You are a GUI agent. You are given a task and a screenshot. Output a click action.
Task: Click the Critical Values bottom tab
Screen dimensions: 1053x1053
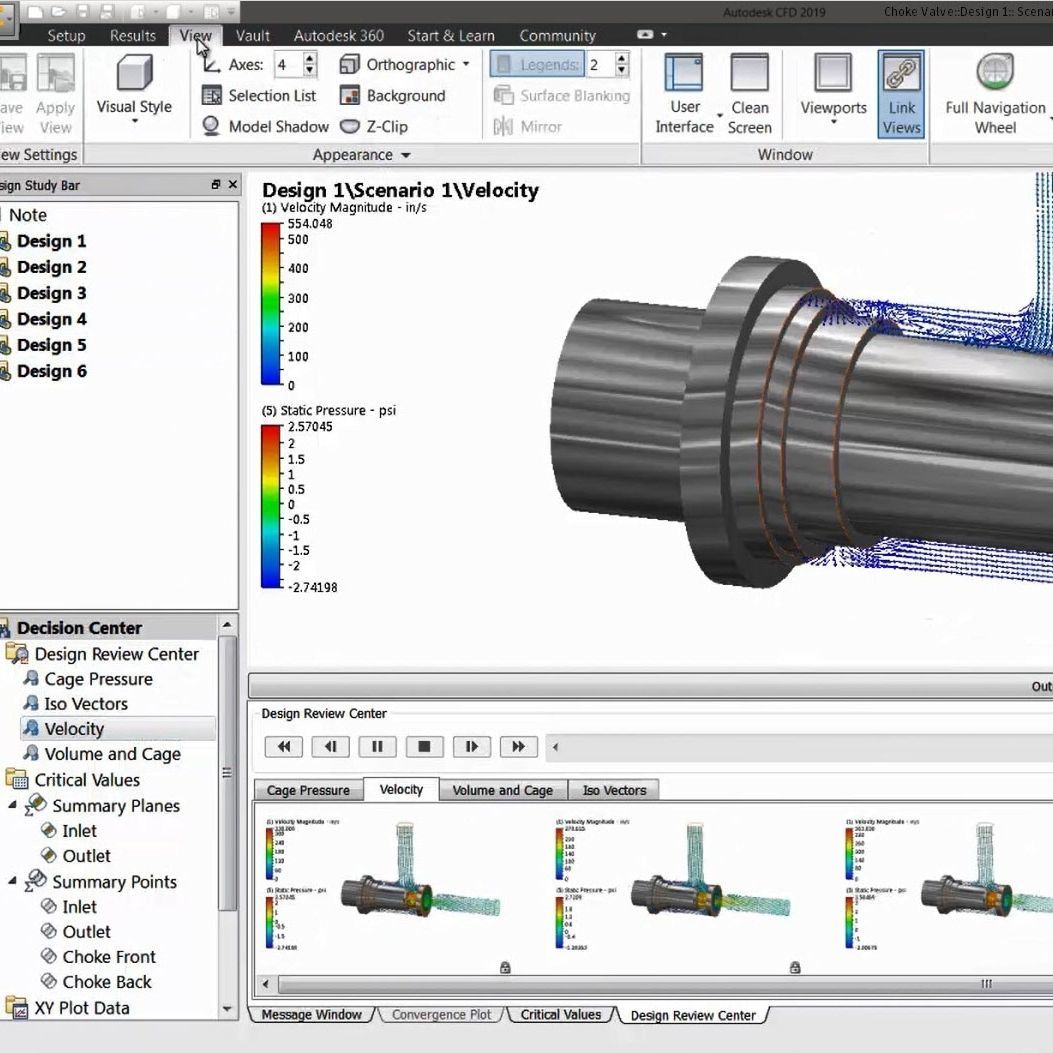(x=560, y=1014)
